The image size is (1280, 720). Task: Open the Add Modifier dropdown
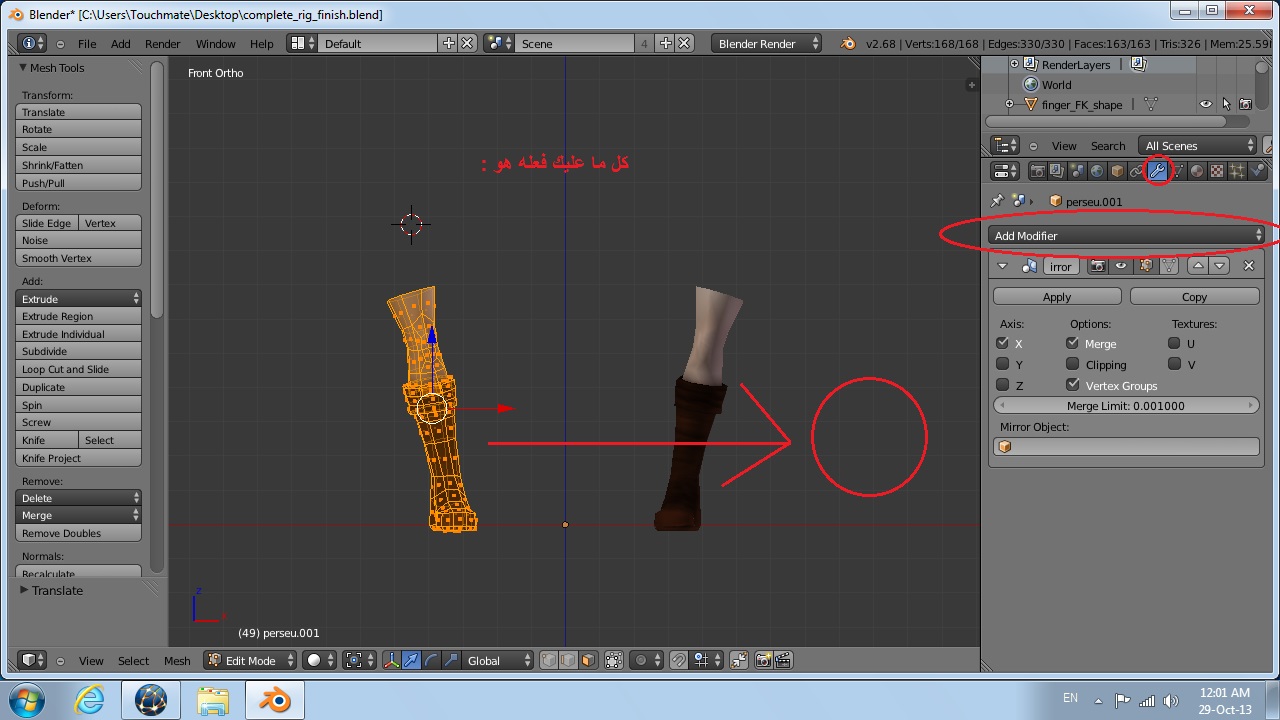tap(1127, 236)
